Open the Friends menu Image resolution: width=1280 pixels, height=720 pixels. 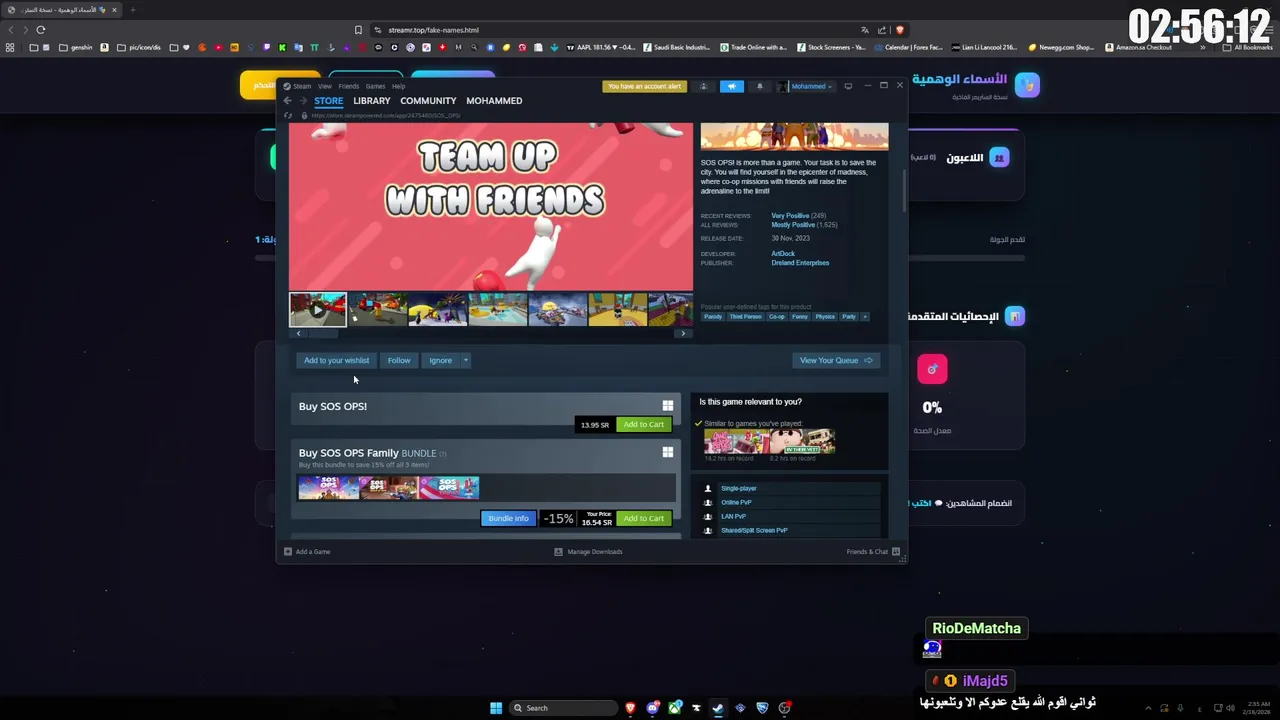pos(348,86)
